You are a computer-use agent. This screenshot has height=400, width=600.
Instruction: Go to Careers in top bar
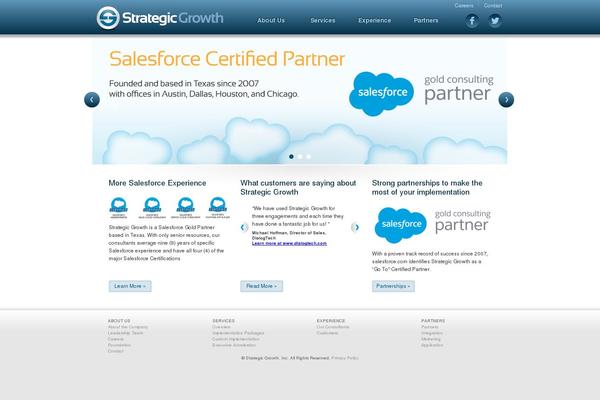tap(464, 6)
